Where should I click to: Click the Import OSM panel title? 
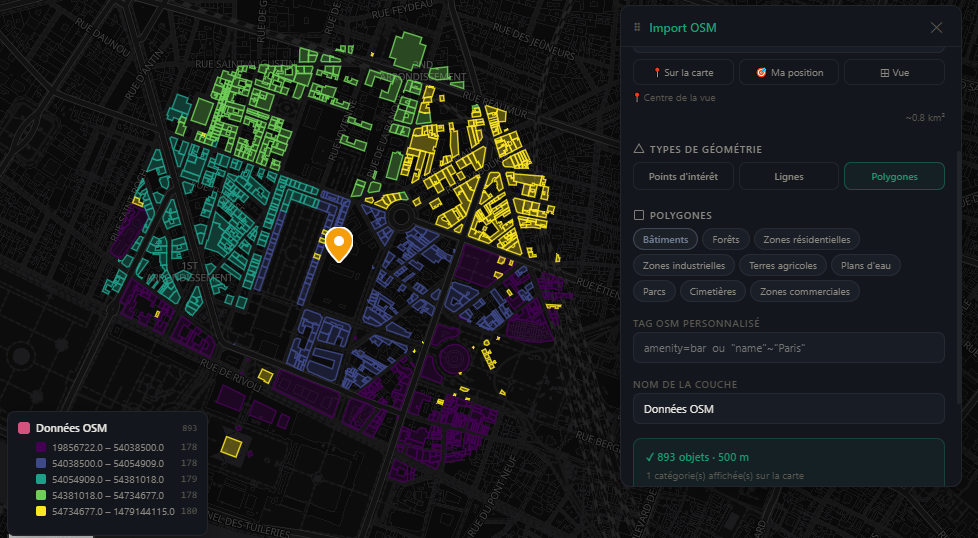click(682, 27)
